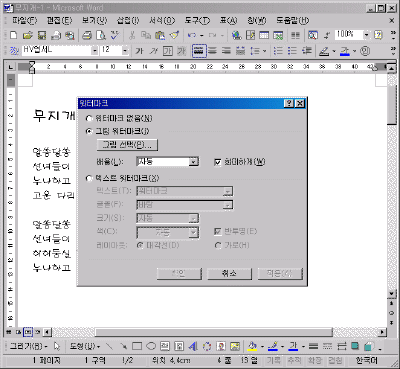The image size is (400, 369).
Task: Open the highlight color dropdown arrow
Action: [x=334, y=51]
